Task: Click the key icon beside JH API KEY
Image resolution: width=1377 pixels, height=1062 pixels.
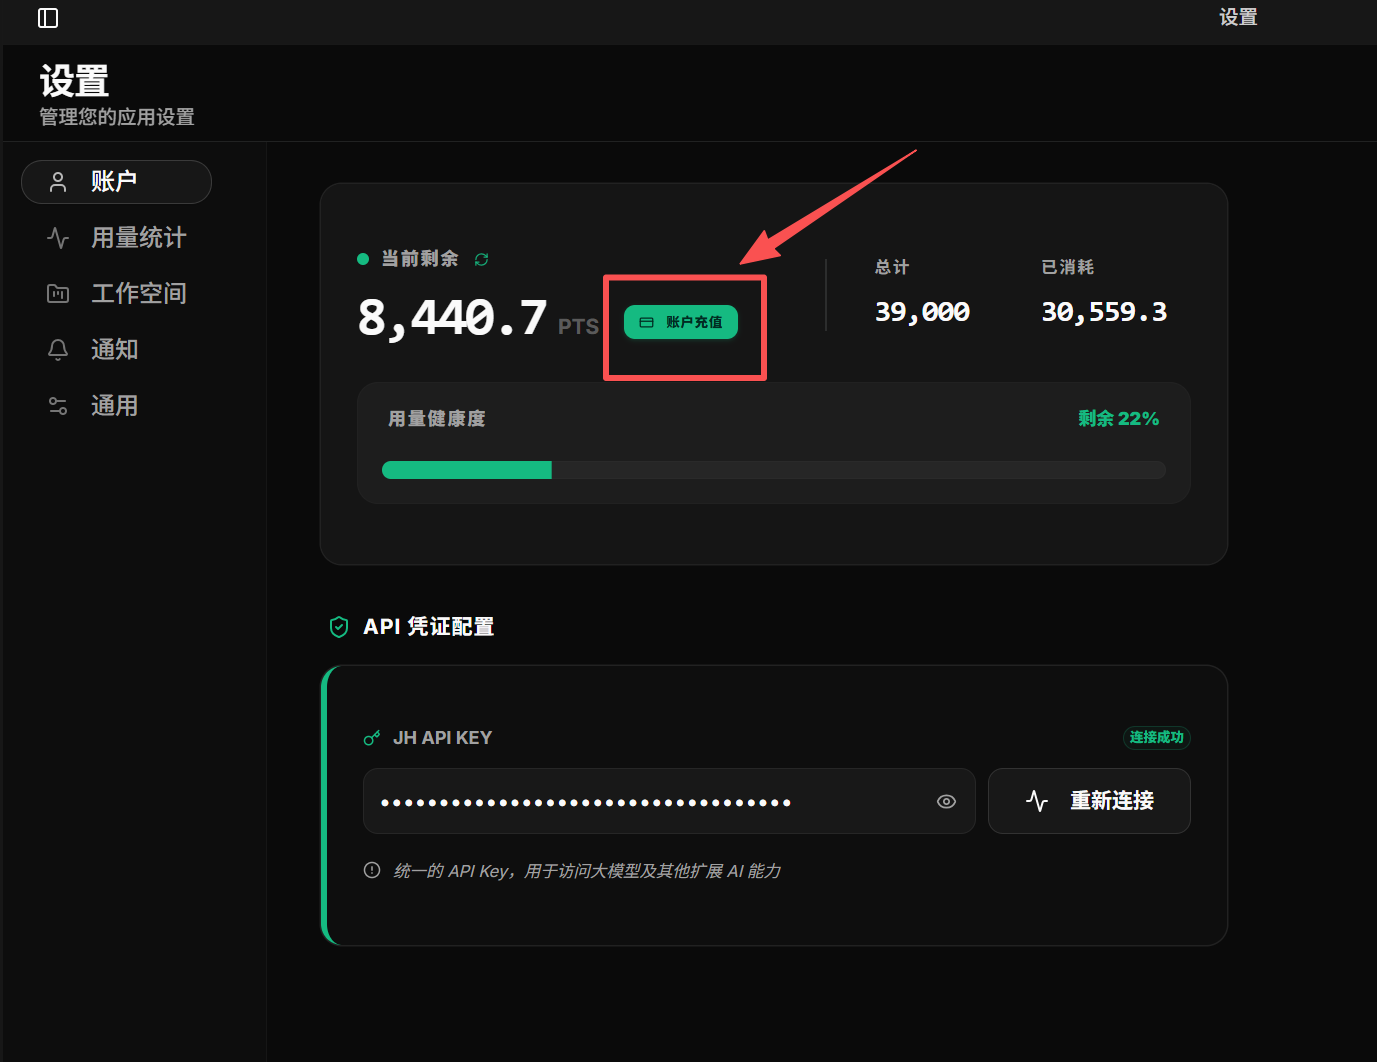Action: (x=372, y=738)
